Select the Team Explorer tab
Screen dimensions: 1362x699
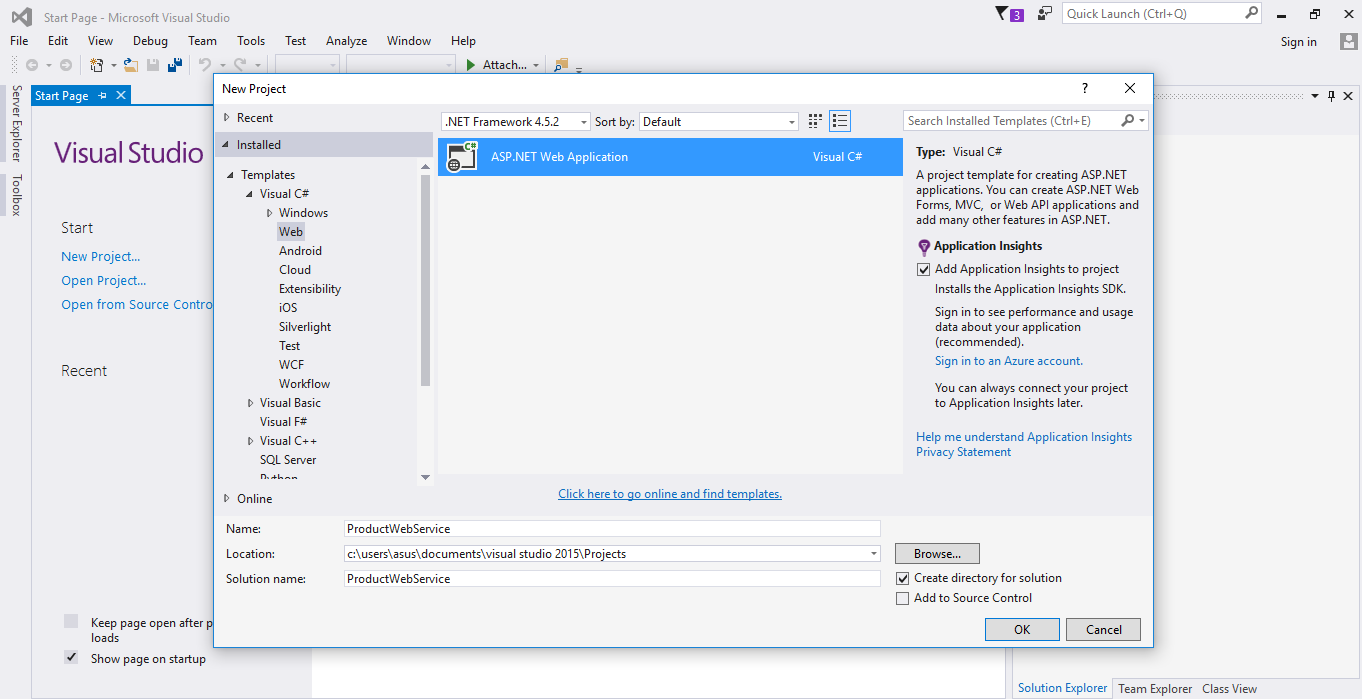1154,688
